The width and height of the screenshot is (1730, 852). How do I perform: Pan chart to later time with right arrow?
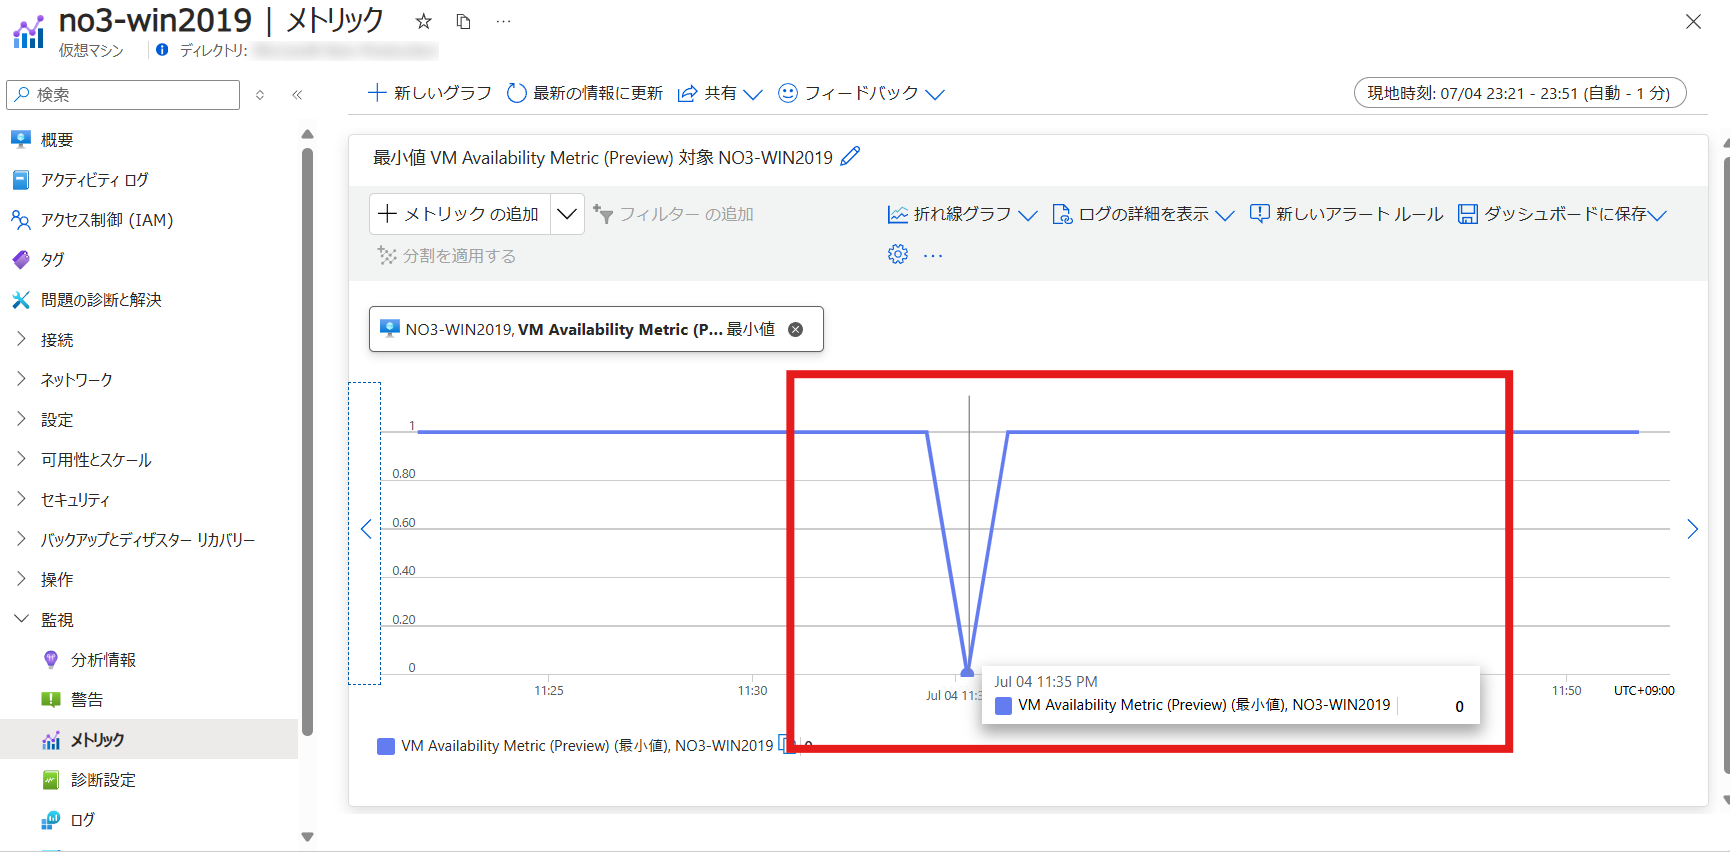pyautogui.click(x=1692, y=529)
